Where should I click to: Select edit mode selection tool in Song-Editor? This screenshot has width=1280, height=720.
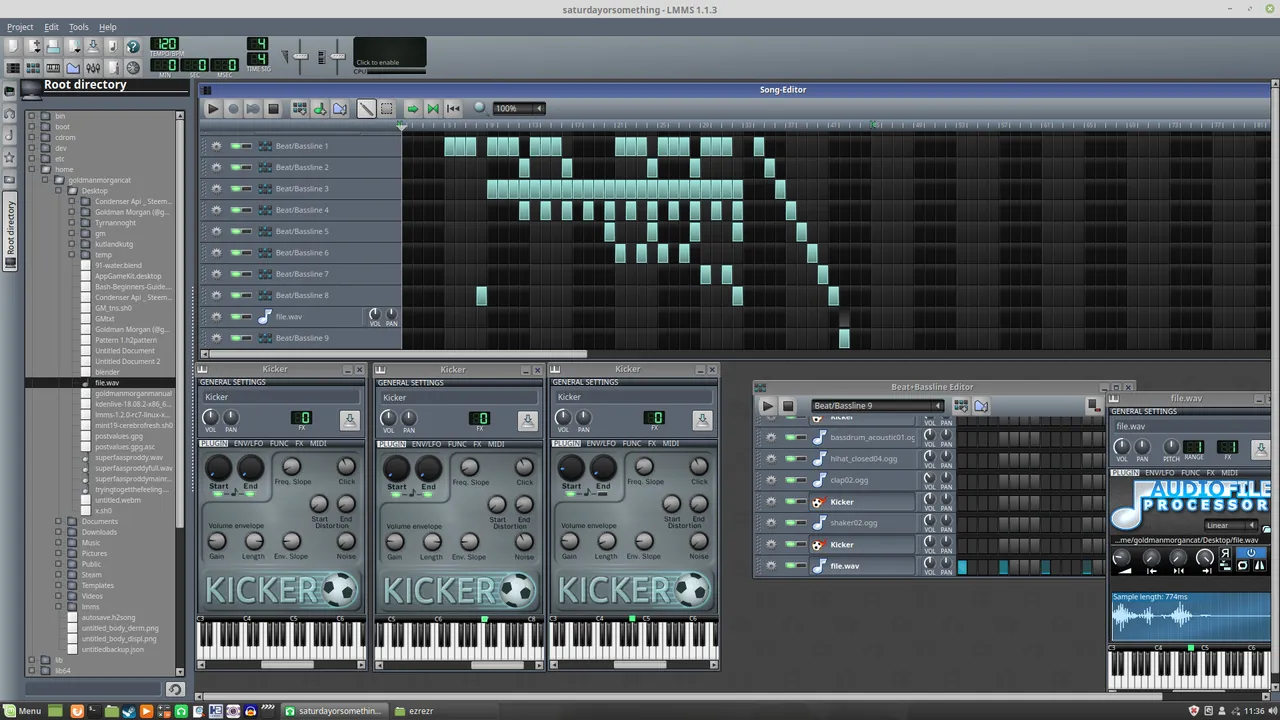[387, 108]
